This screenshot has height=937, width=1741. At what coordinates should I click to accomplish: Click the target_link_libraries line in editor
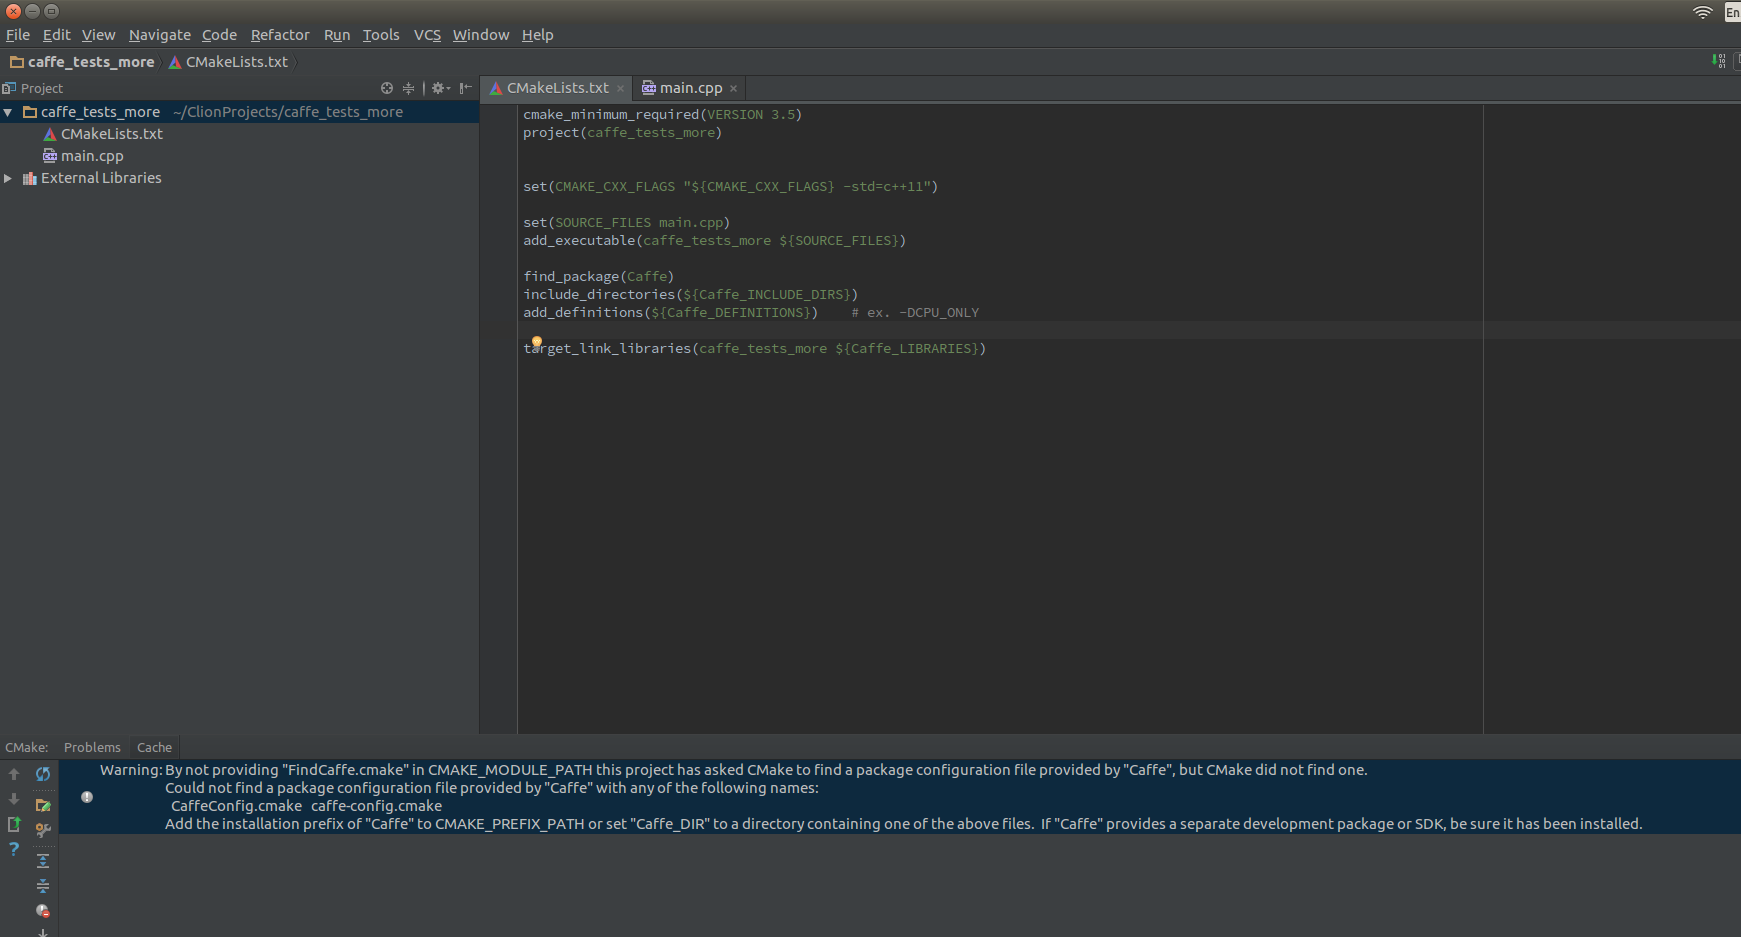pyautogui.click(x=755, y=349)
